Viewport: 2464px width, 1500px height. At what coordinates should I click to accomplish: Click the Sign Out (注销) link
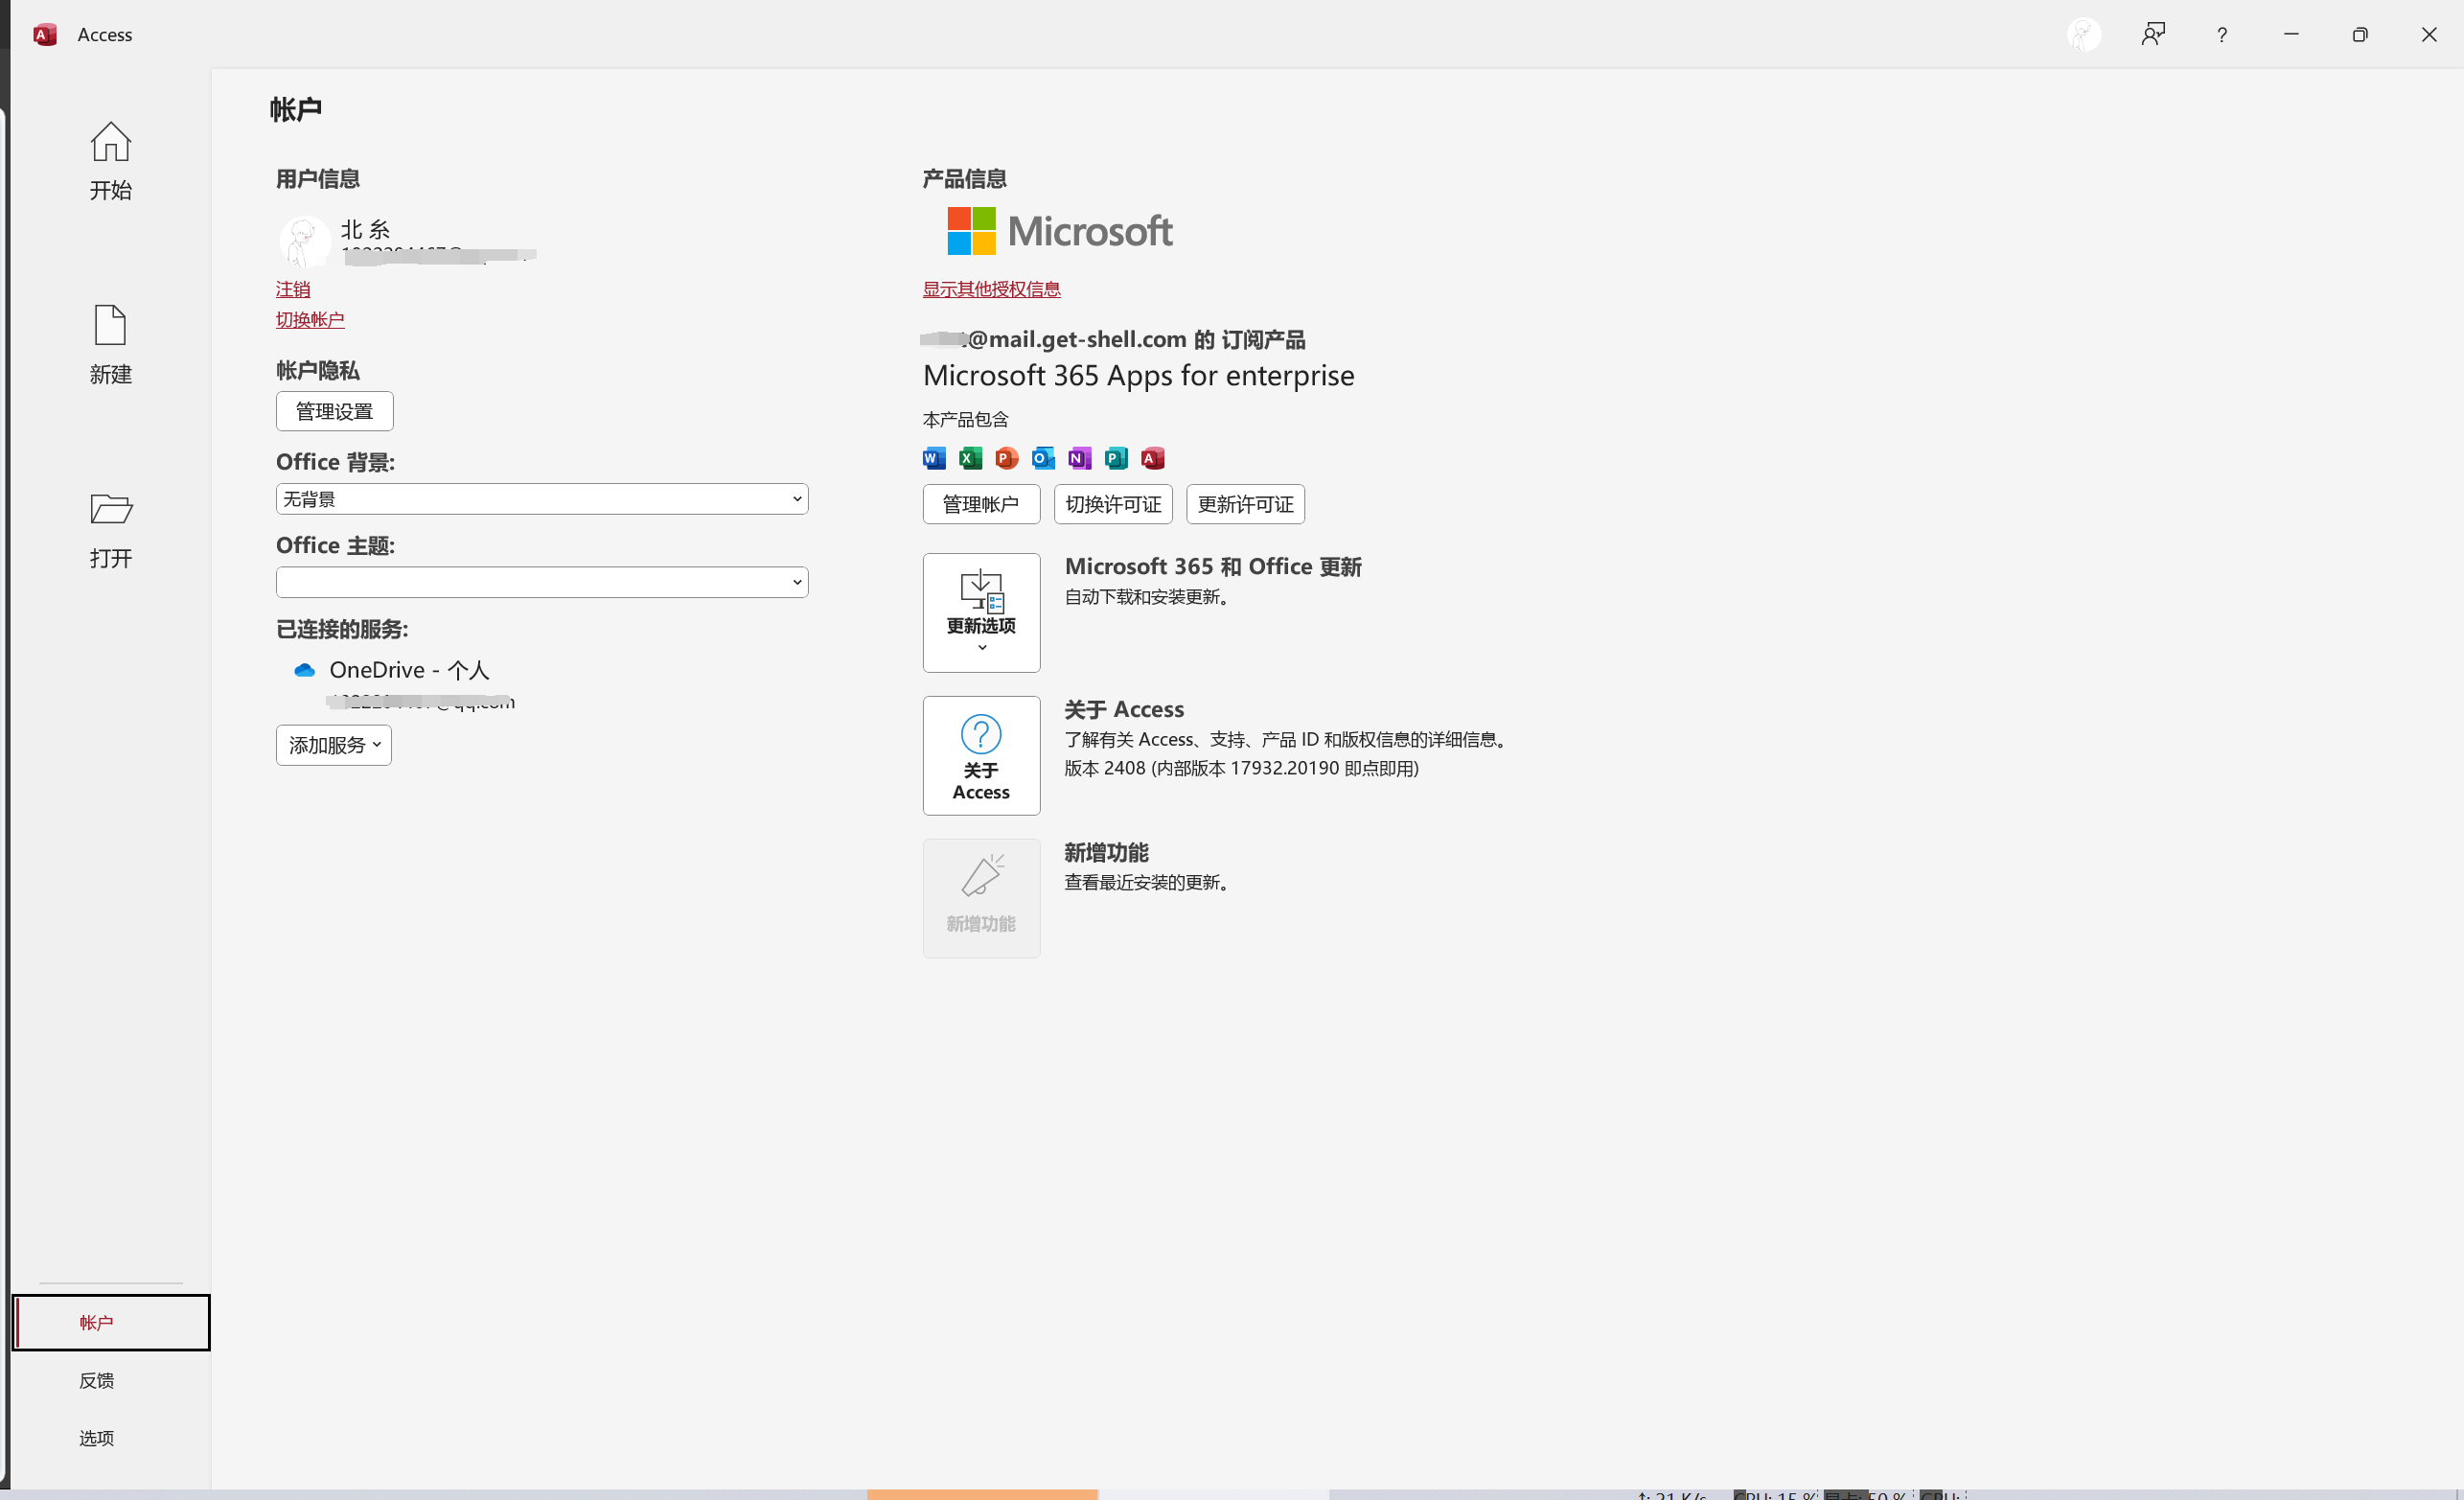tap(293, 289)
